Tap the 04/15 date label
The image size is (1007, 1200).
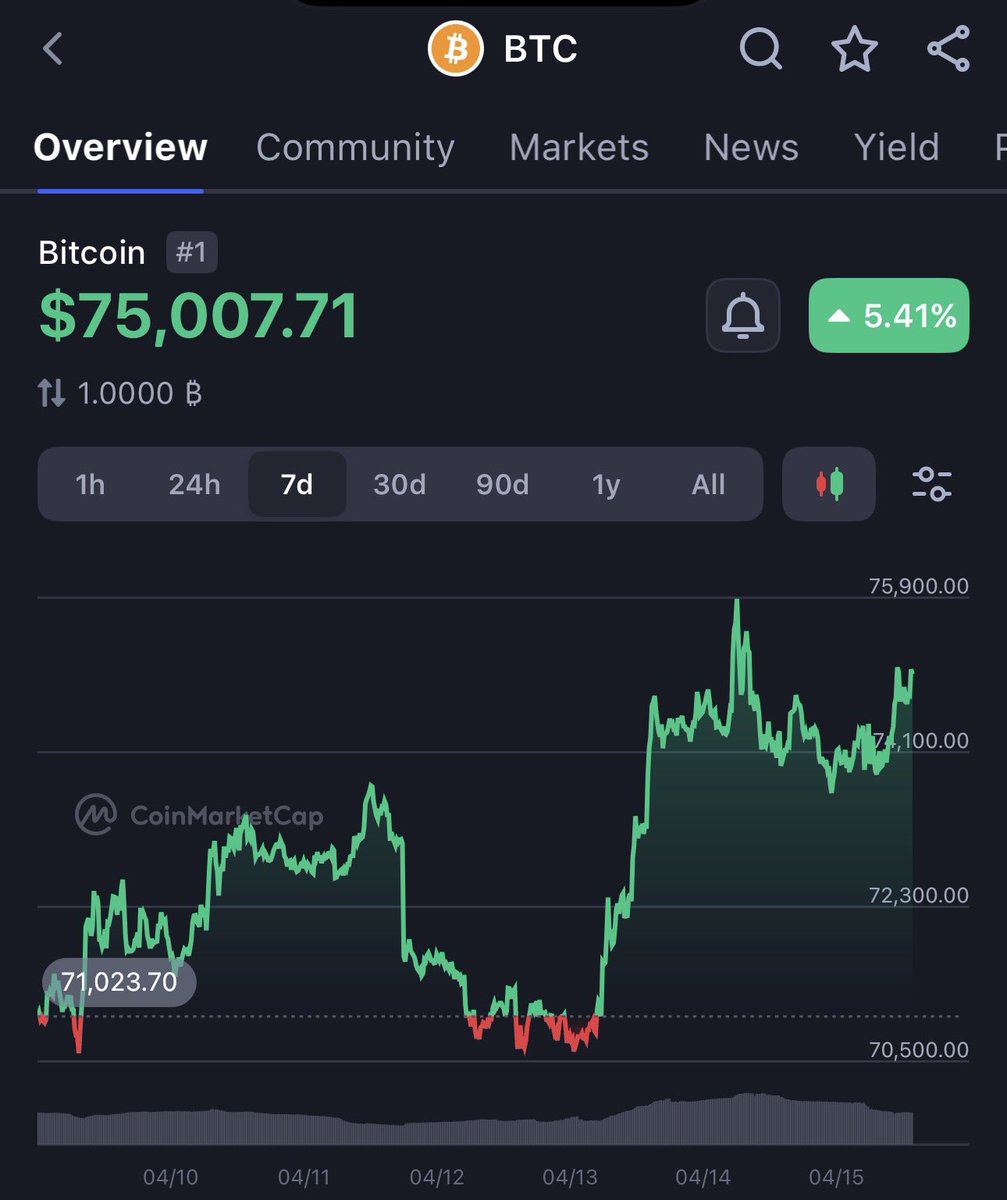838,1177
